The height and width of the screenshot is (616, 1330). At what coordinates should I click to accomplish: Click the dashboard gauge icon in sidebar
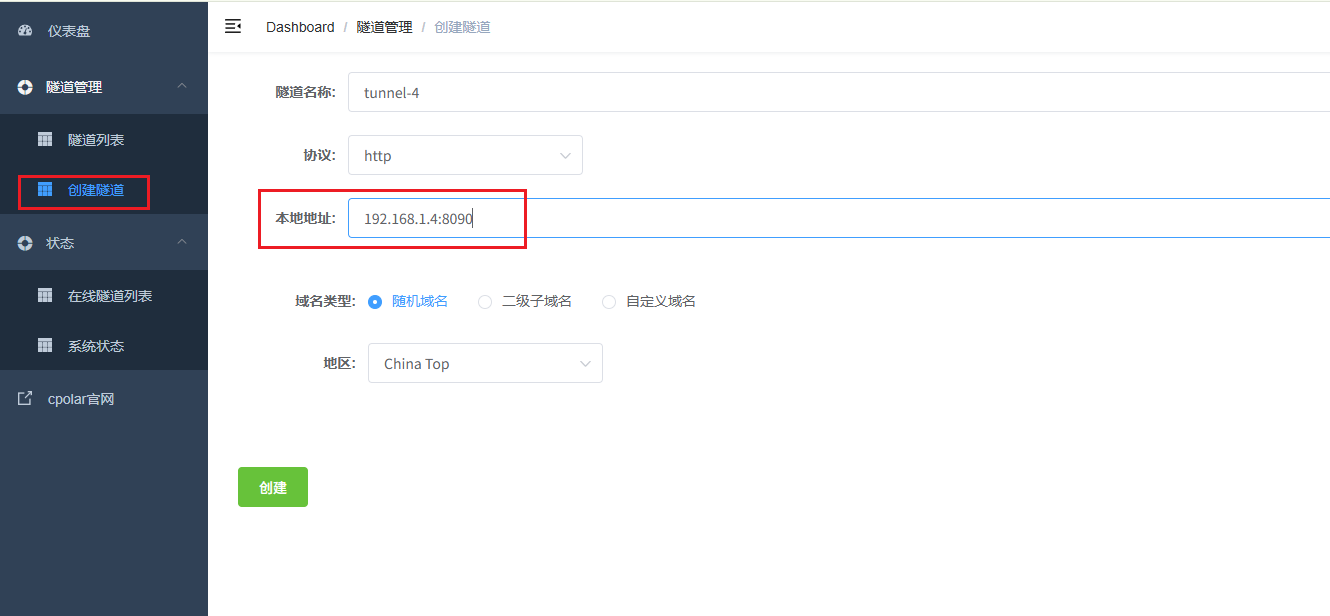pos(25,31)
